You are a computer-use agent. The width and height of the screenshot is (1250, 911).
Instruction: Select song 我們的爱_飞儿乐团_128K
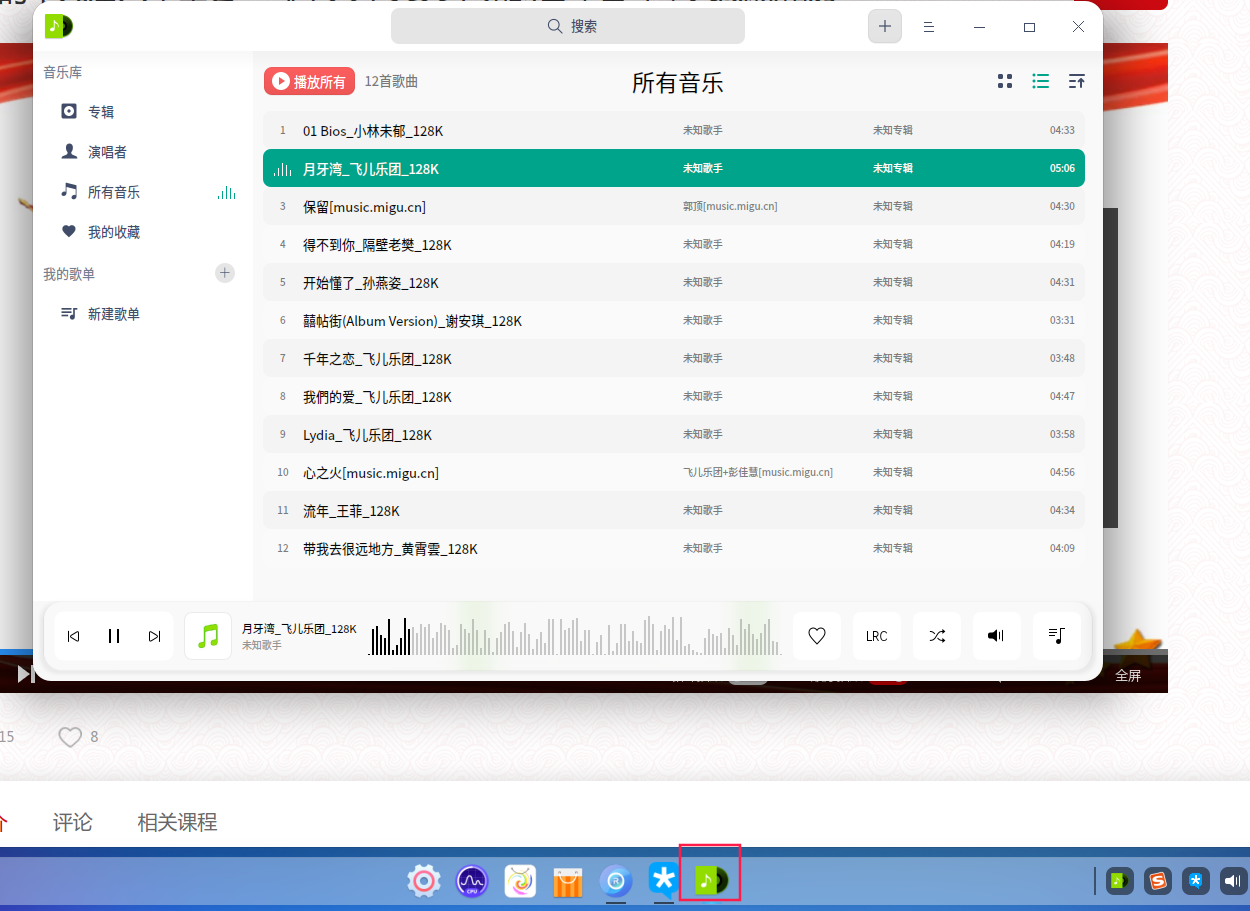pyautogui.click(x=674, y=396)
